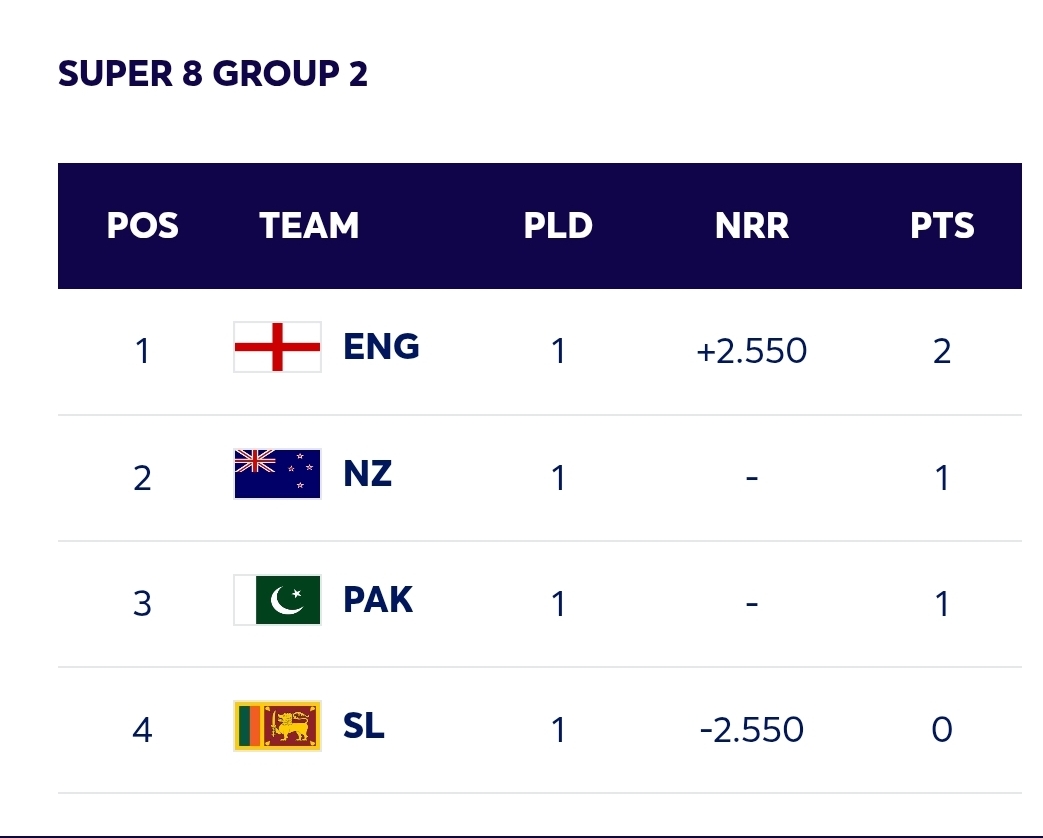The height and width of the screenshot is (838, 1043).
Task: Click New Zealand's played matches value
Action: (x=558, y=478)
